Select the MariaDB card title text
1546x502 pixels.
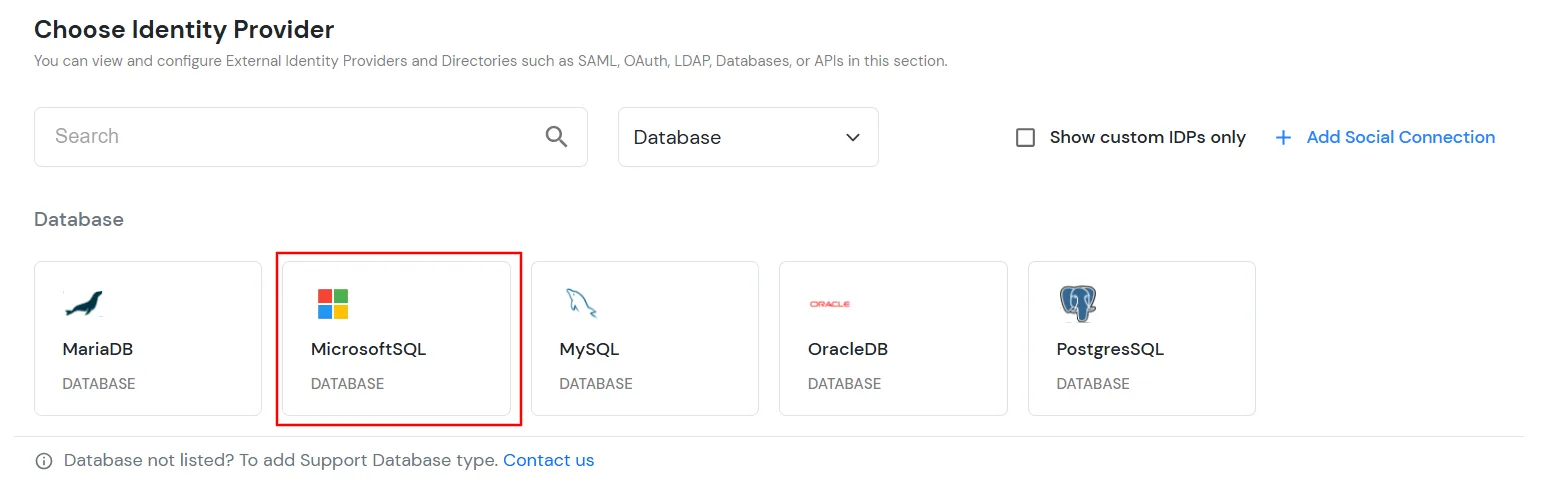tap(98, 349)
